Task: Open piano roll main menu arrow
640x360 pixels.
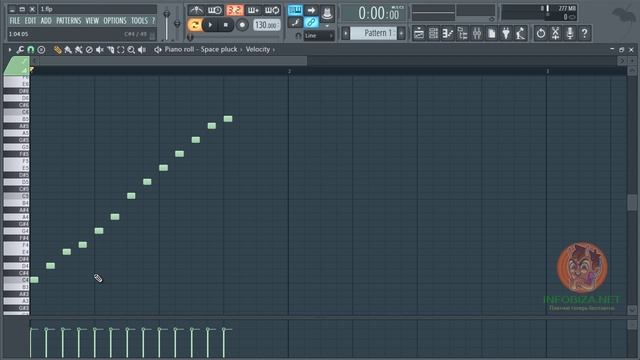Action: tap(10, 50)
